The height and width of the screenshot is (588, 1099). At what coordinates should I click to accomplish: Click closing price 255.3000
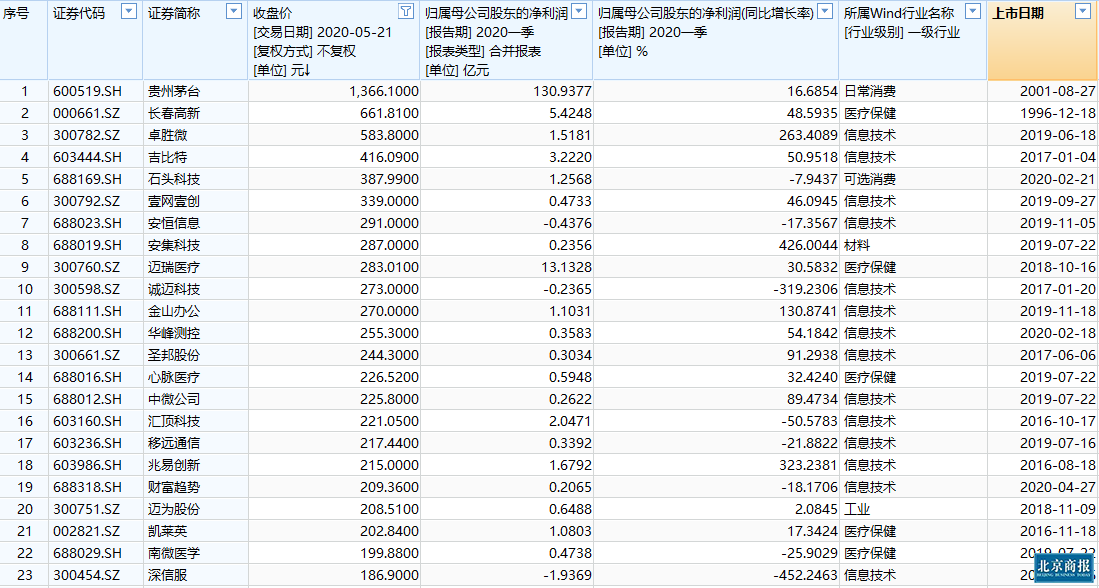(x=391, y=333)
